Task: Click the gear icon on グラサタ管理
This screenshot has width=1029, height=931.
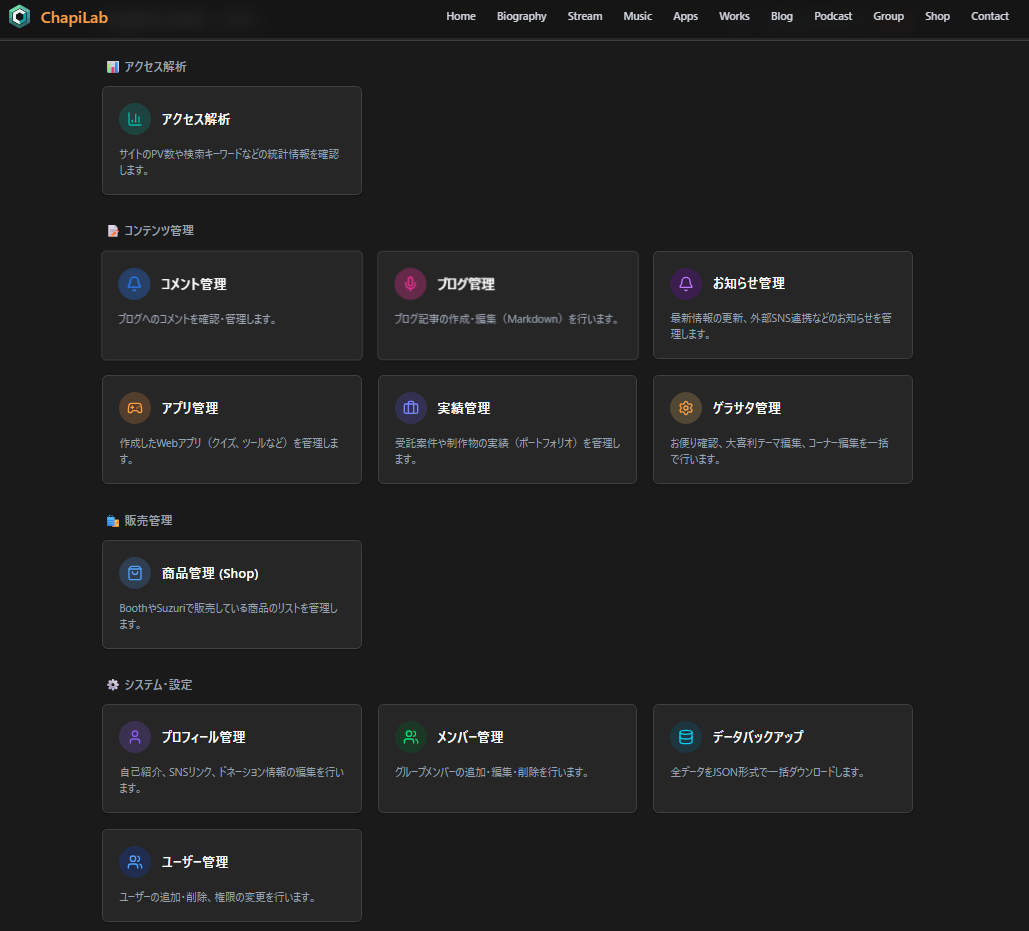Action: [686, 408]
